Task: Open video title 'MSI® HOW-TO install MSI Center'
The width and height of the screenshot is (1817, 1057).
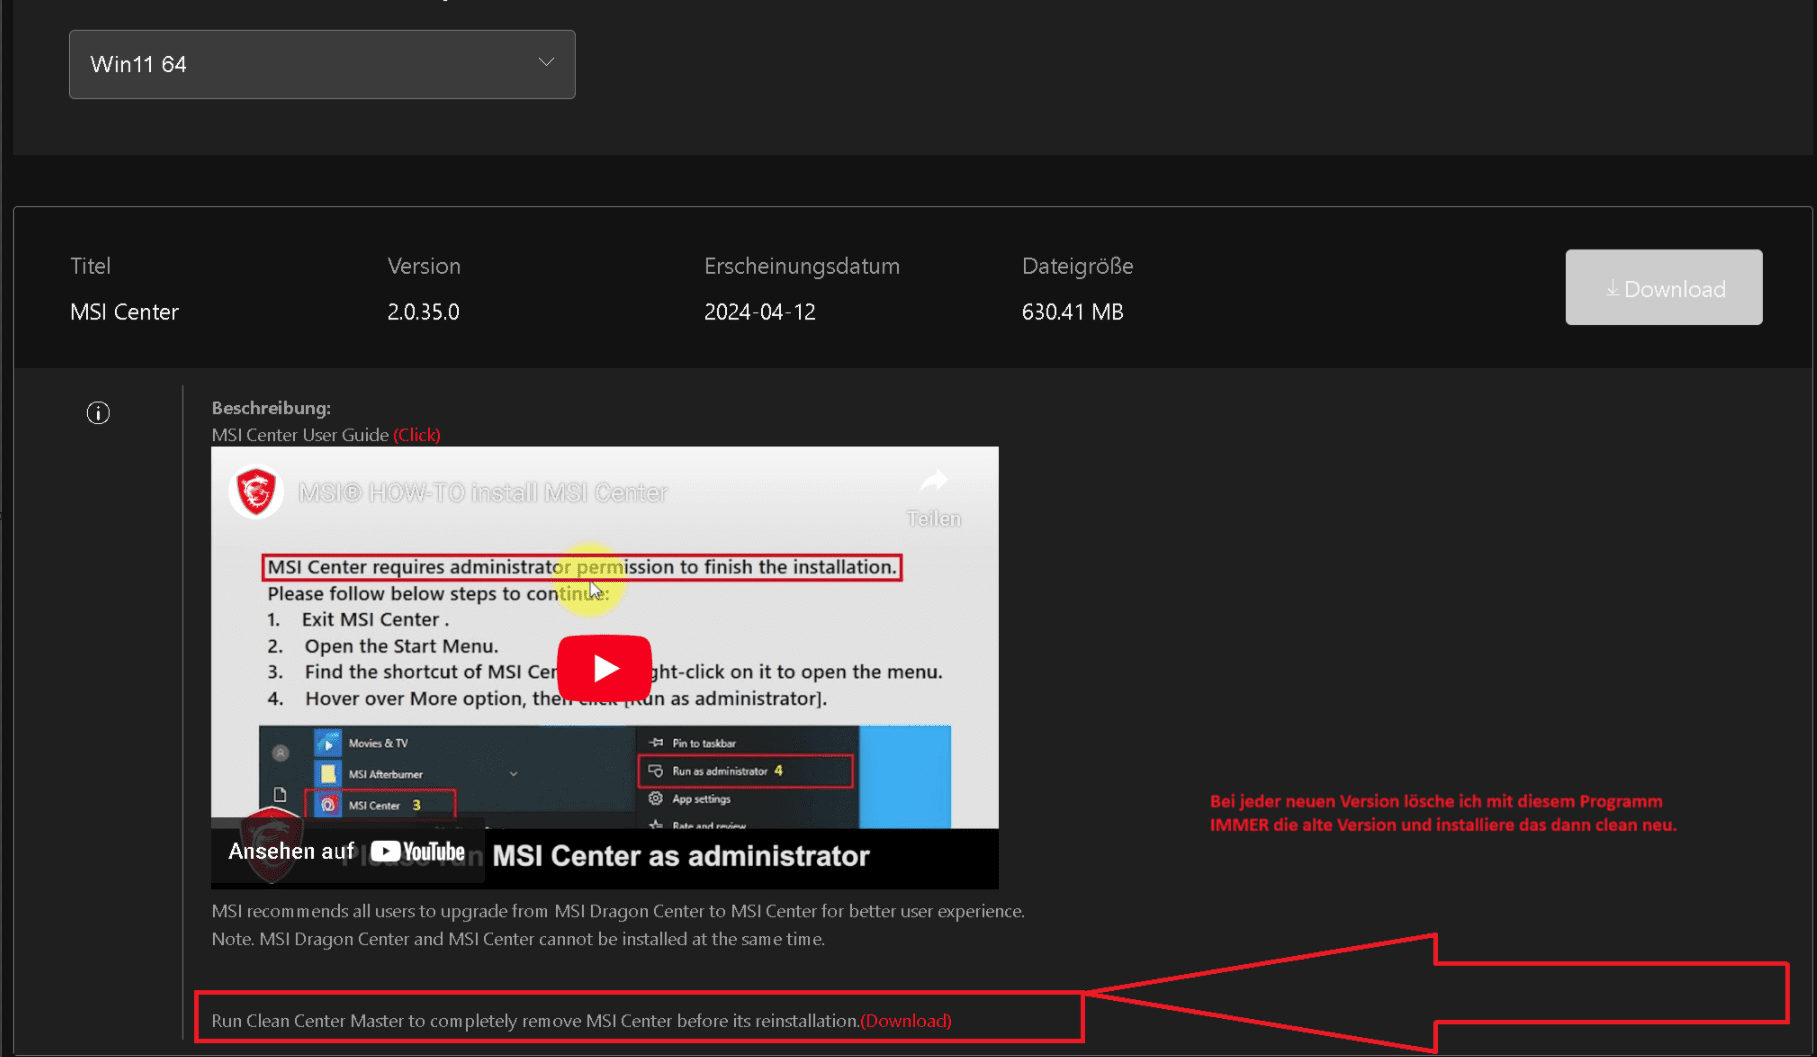Action: click(x=483, y=493)
